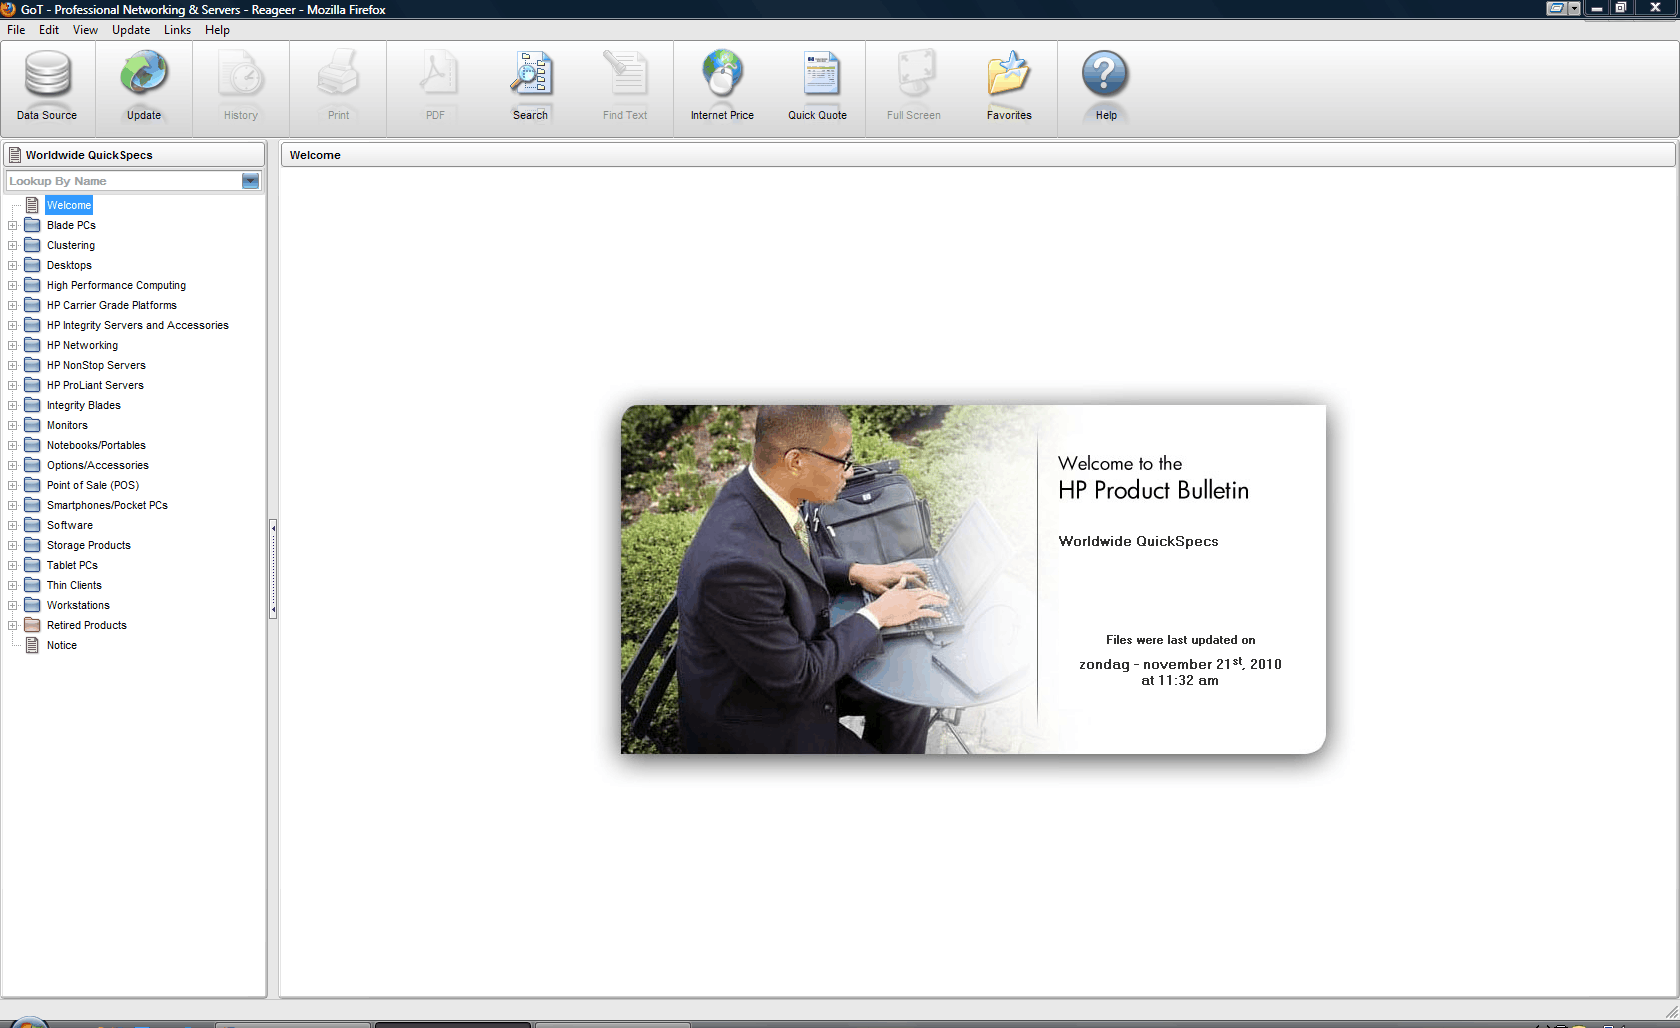
Task: Open the Lookup By Name dropdown arrow
Action: [250, 181]
